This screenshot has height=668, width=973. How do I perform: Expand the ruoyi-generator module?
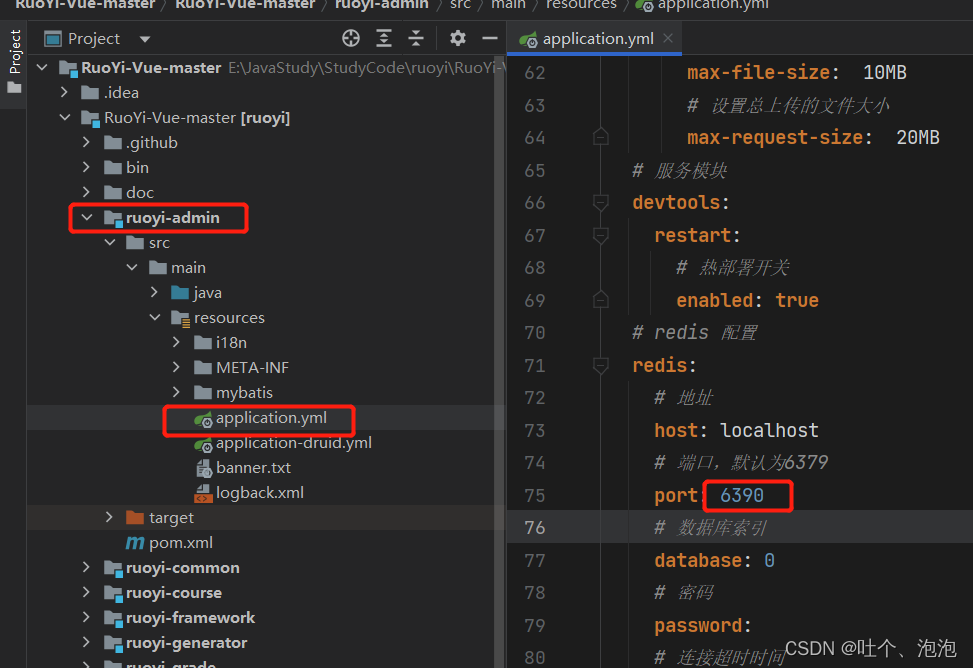click(x=87, y=642)
